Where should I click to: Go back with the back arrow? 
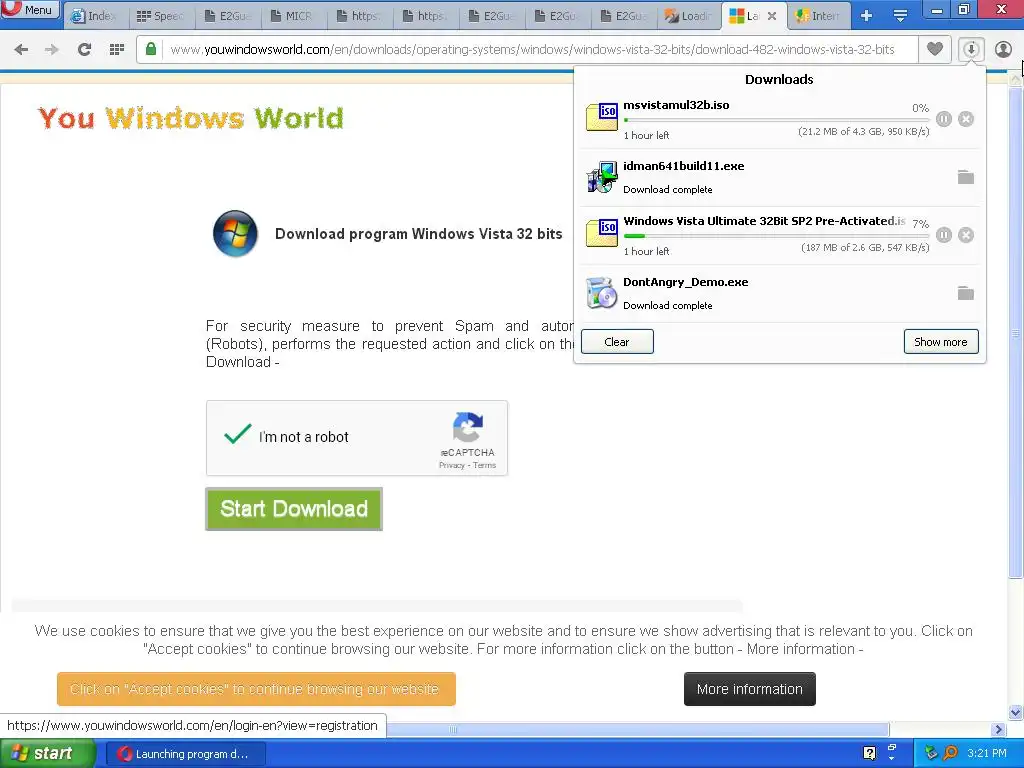coord(21,50)
